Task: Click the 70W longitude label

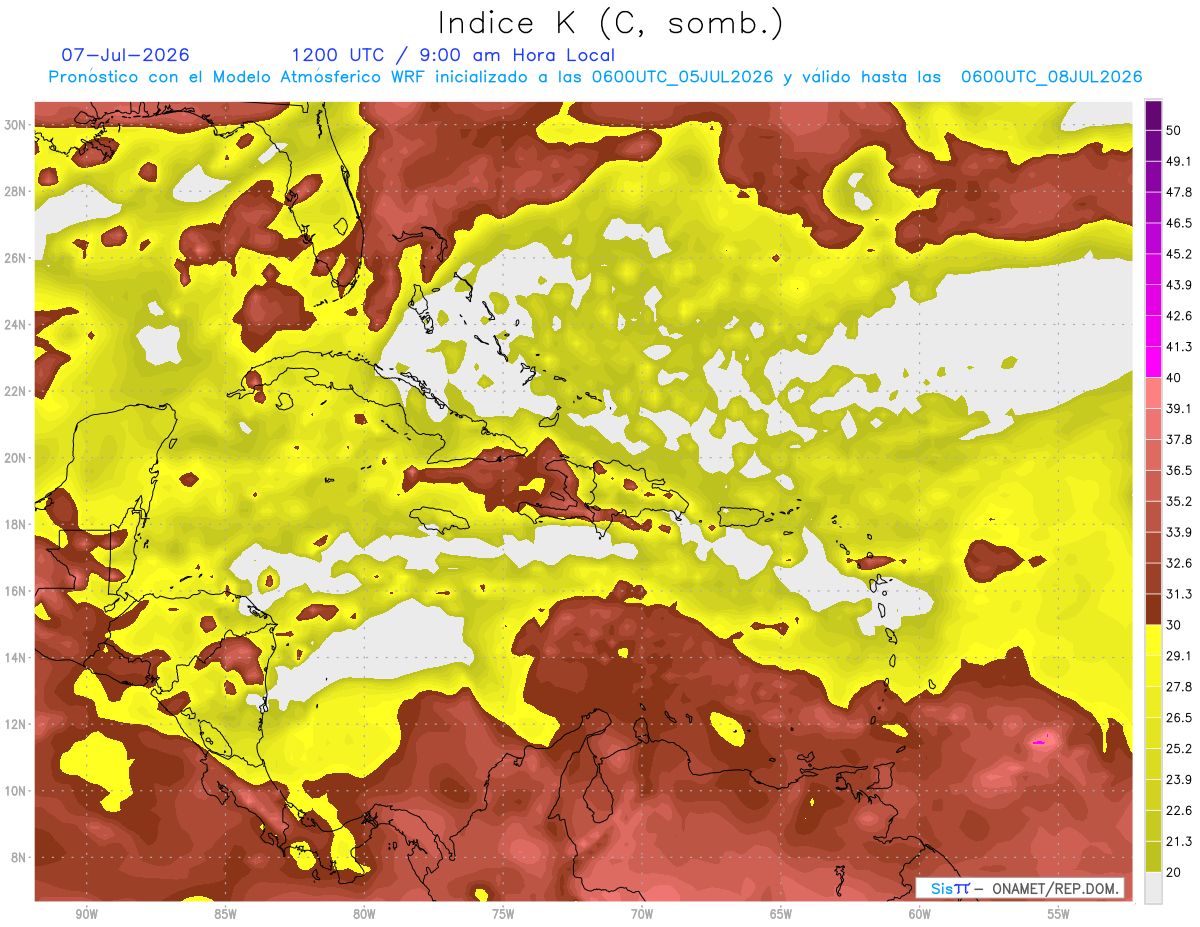Action: coord(642,914)
